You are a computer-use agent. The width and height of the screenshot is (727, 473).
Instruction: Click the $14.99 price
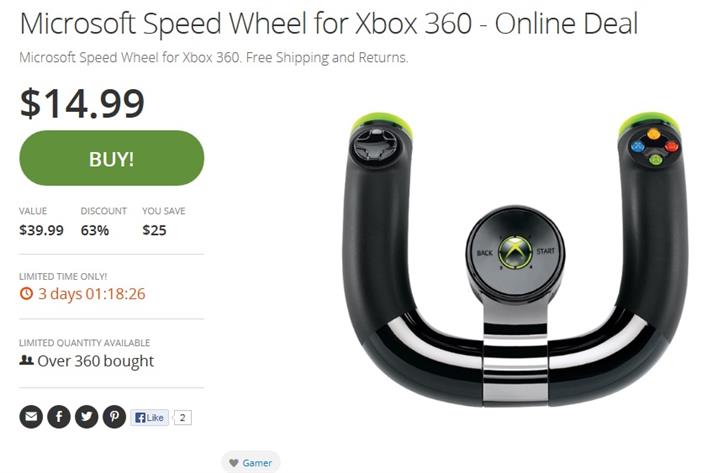click(x=82, y=103)
